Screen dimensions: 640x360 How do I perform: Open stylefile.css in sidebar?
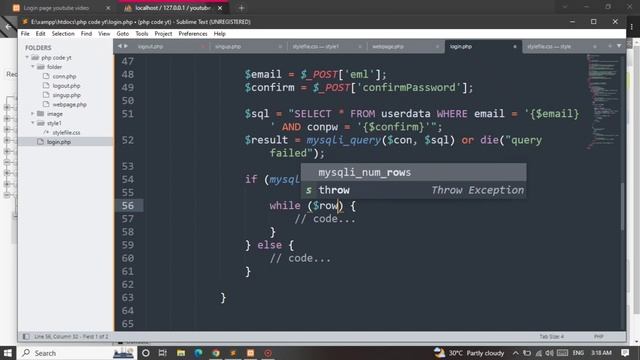(x=66, y=132)
